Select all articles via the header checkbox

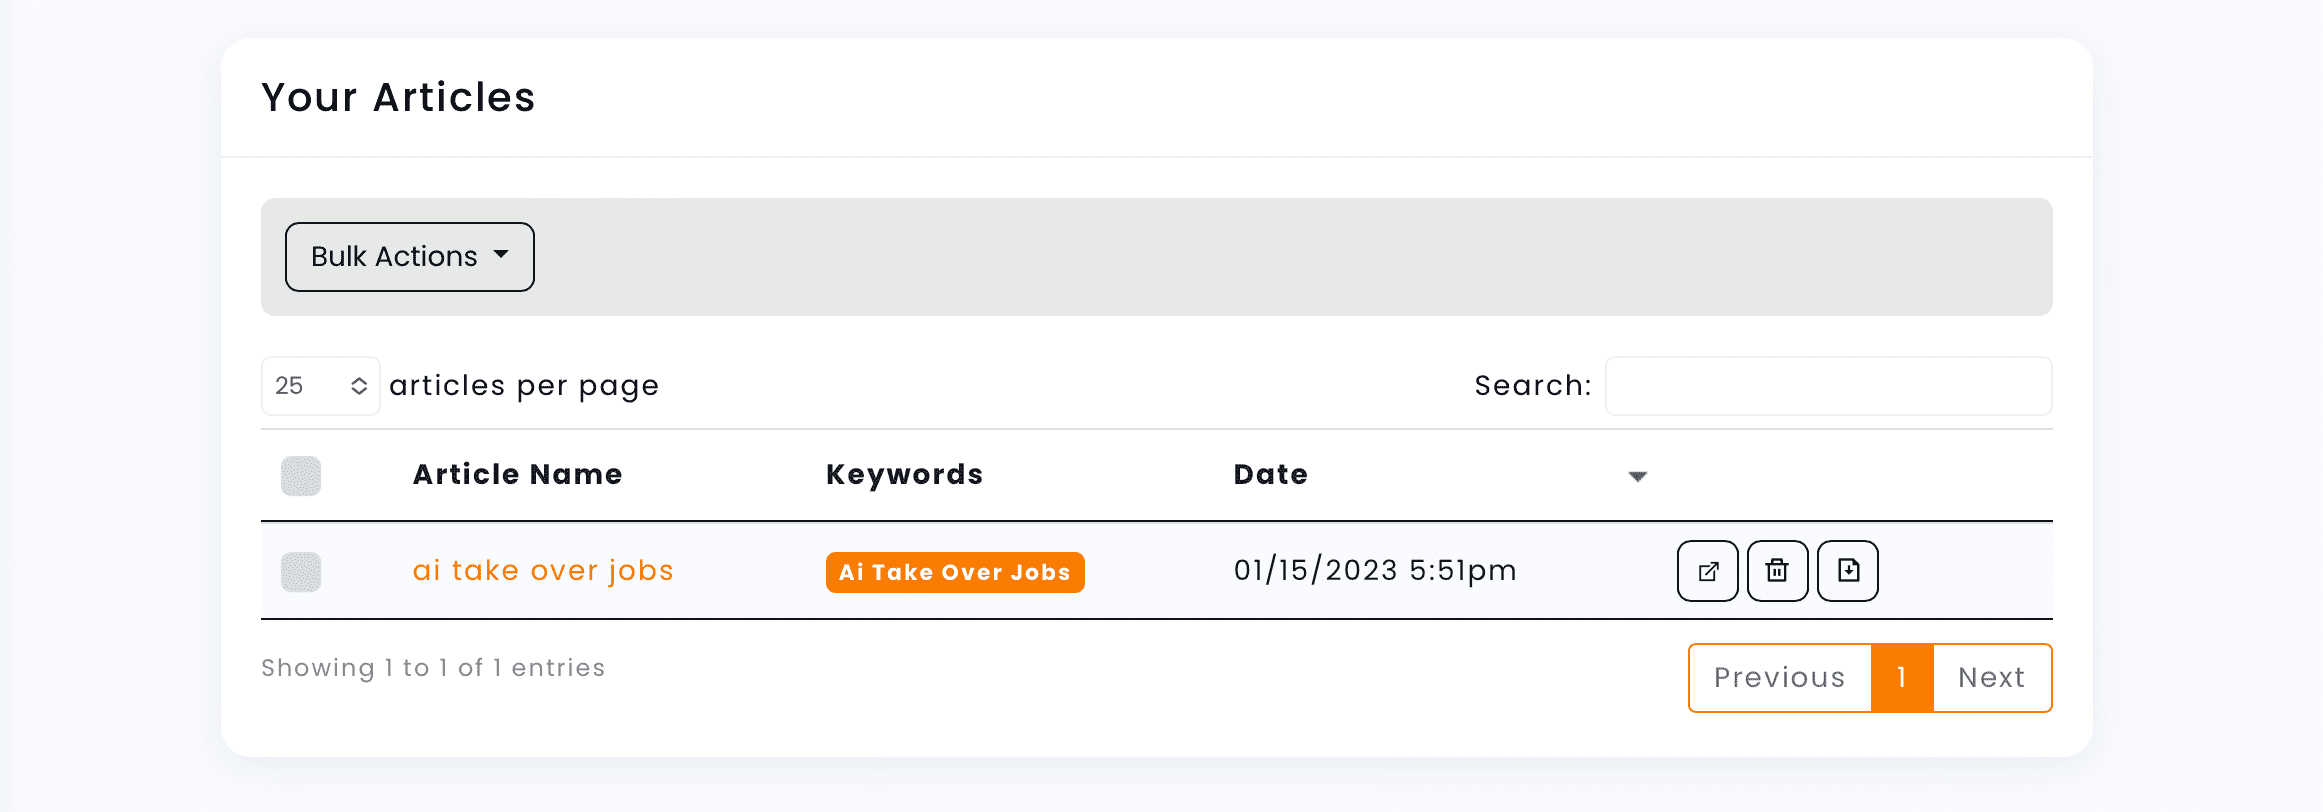tap(300, 476)
